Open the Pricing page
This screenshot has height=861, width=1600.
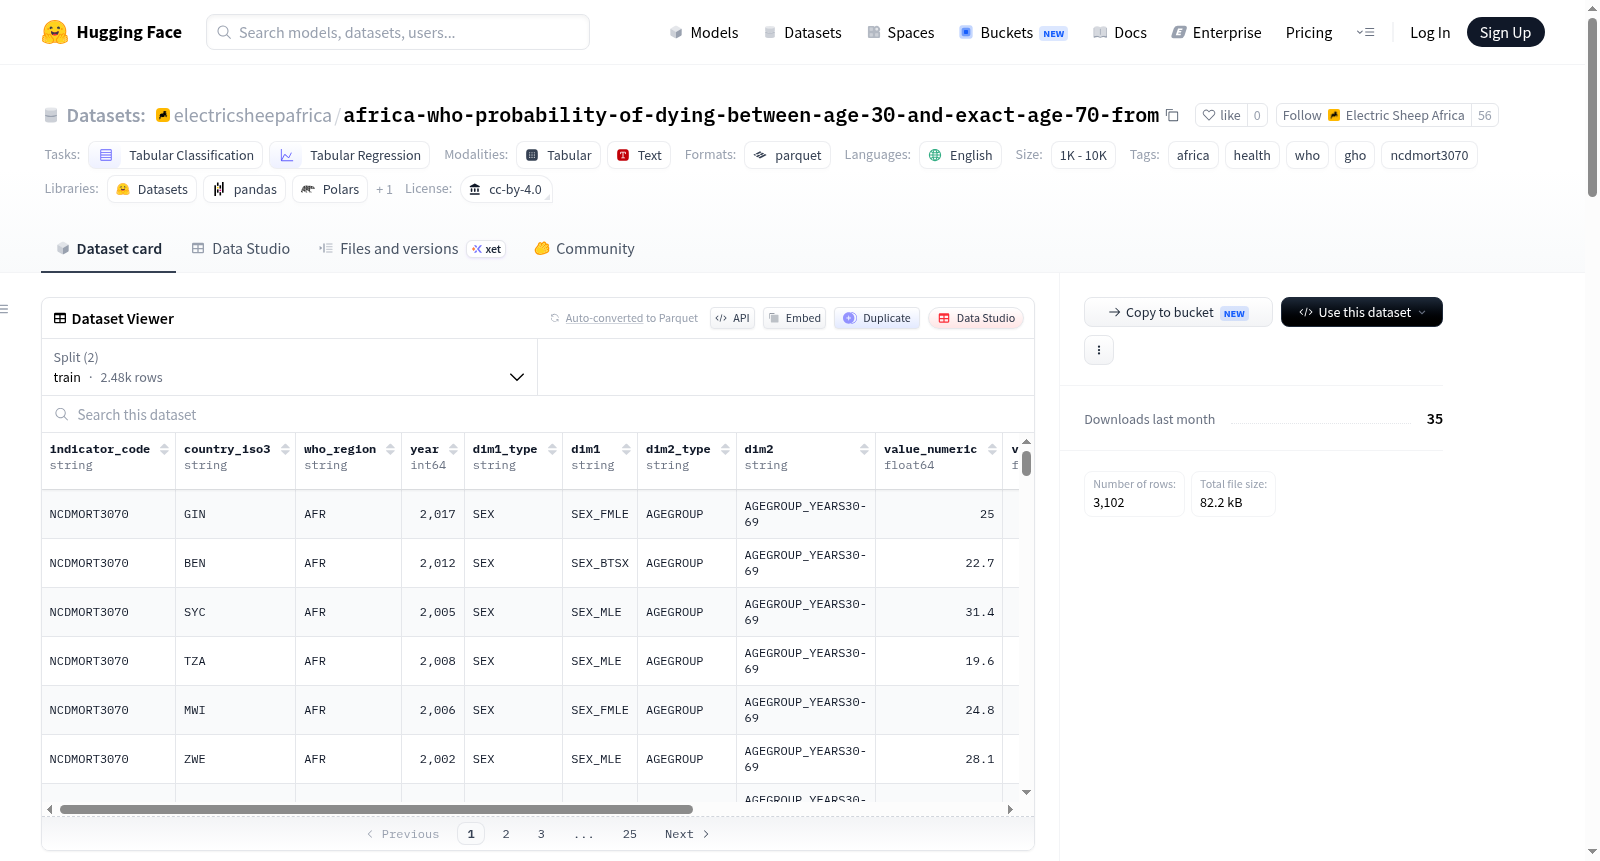(x=1309, y=33)
